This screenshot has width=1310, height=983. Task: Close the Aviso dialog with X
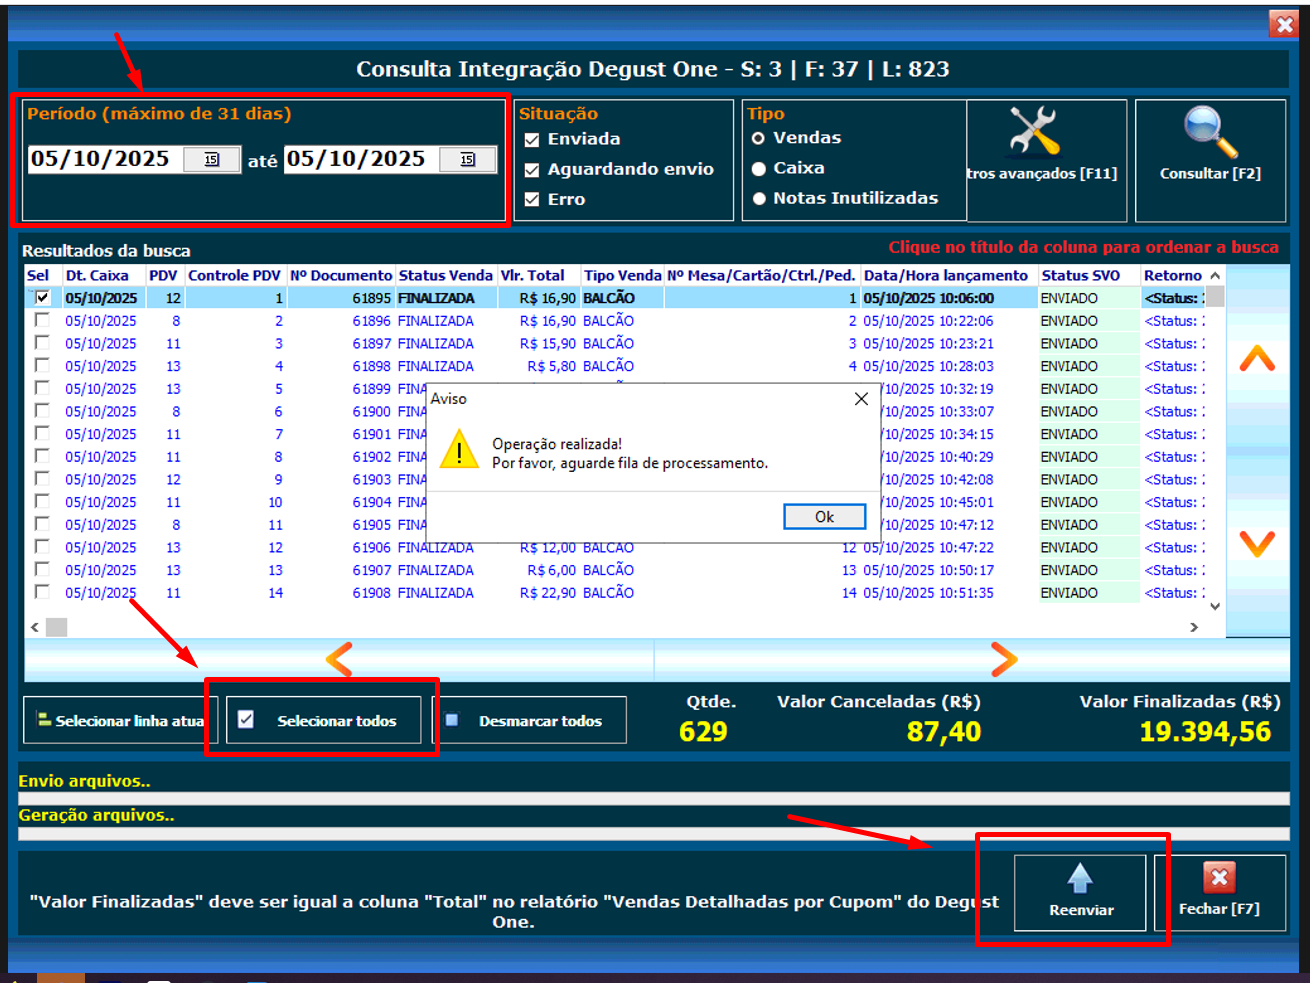click(861, 399)
